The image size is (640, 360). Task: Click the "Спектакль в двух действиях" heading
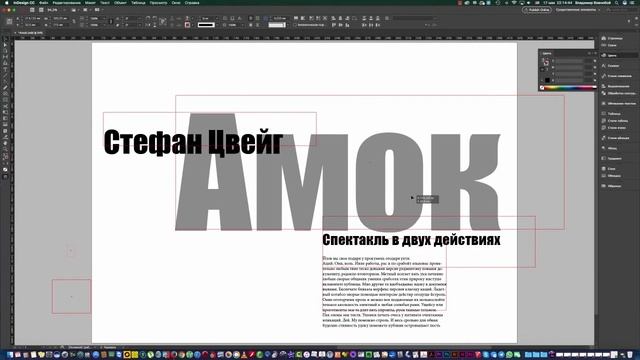[x=411, y=240]
